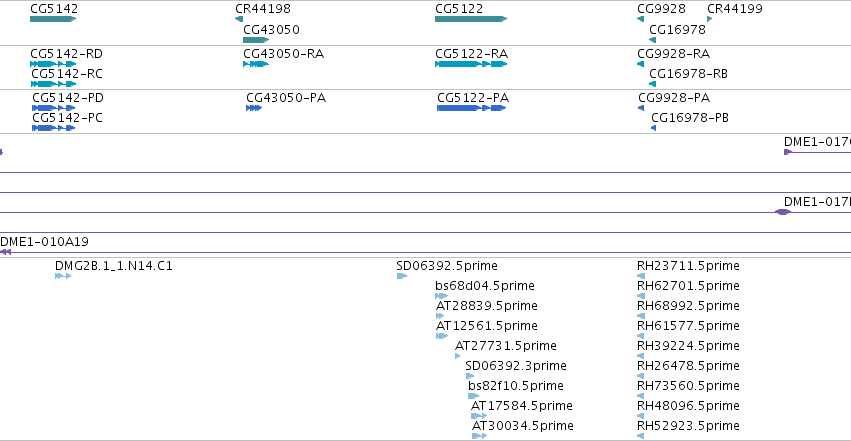Select EST RH62701.5prime label
This screenshot has height=441, width=851.
coord(688,286)
